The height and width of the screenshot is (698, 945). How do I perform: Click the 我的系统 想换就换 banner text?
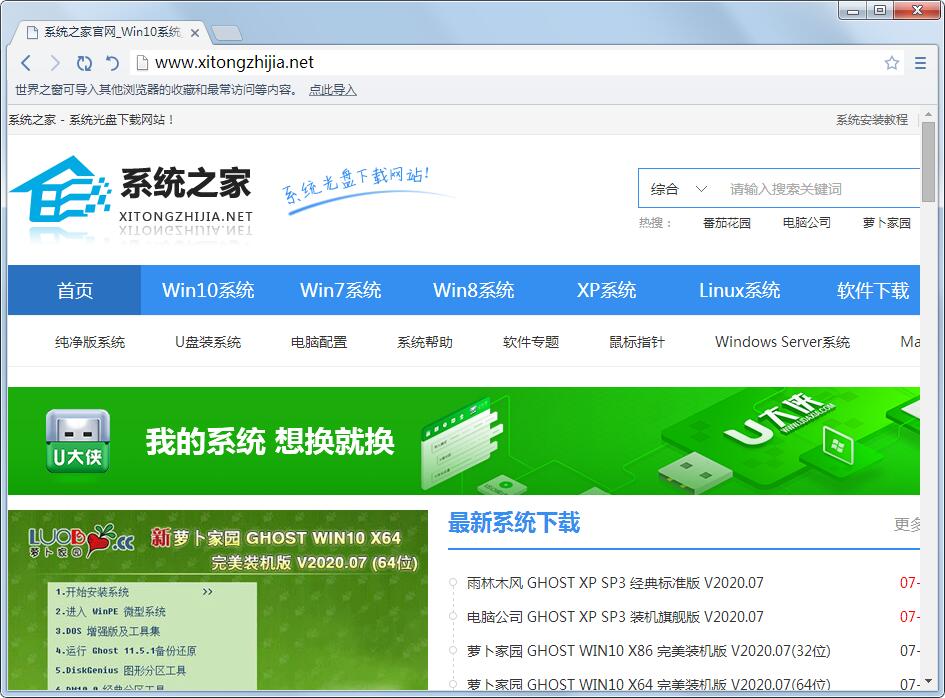(x=270, y=441)
